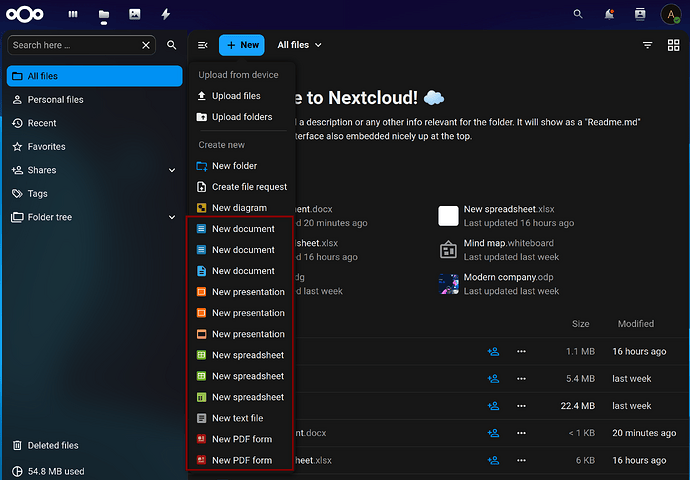Open the Dashboard app icon in top bar
Image resolution: width=690 pixels, height=480 pixels.
pos(73,14)
